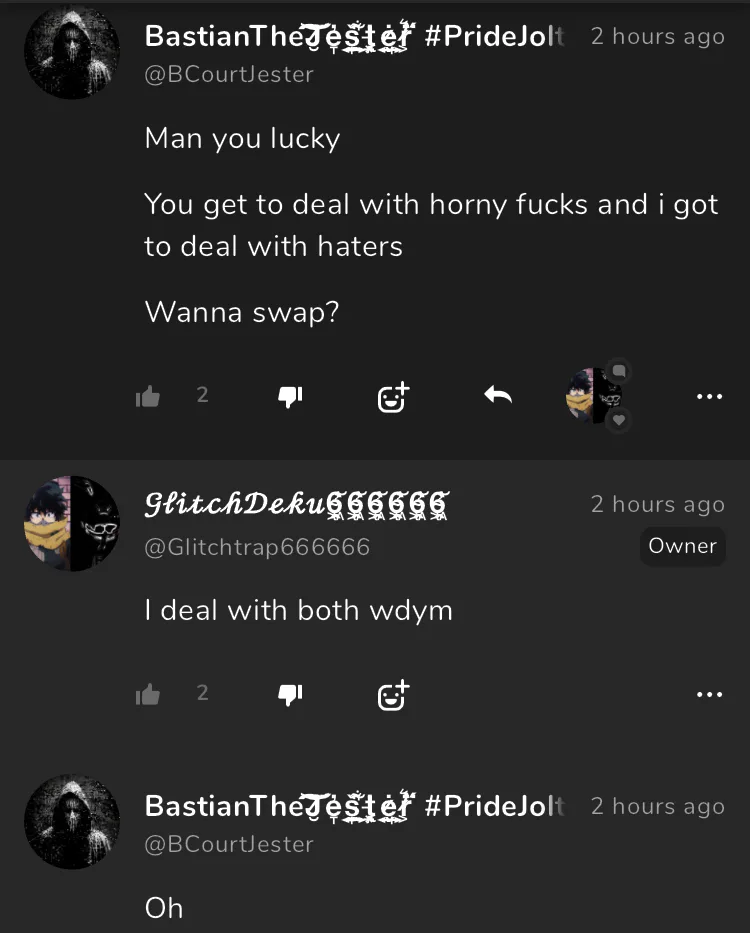Open more options for "Wanna swap?" comment
Image resolution: width=750 pixels, height=933 pixels.
pyautogui.click(x=710, y=396)
